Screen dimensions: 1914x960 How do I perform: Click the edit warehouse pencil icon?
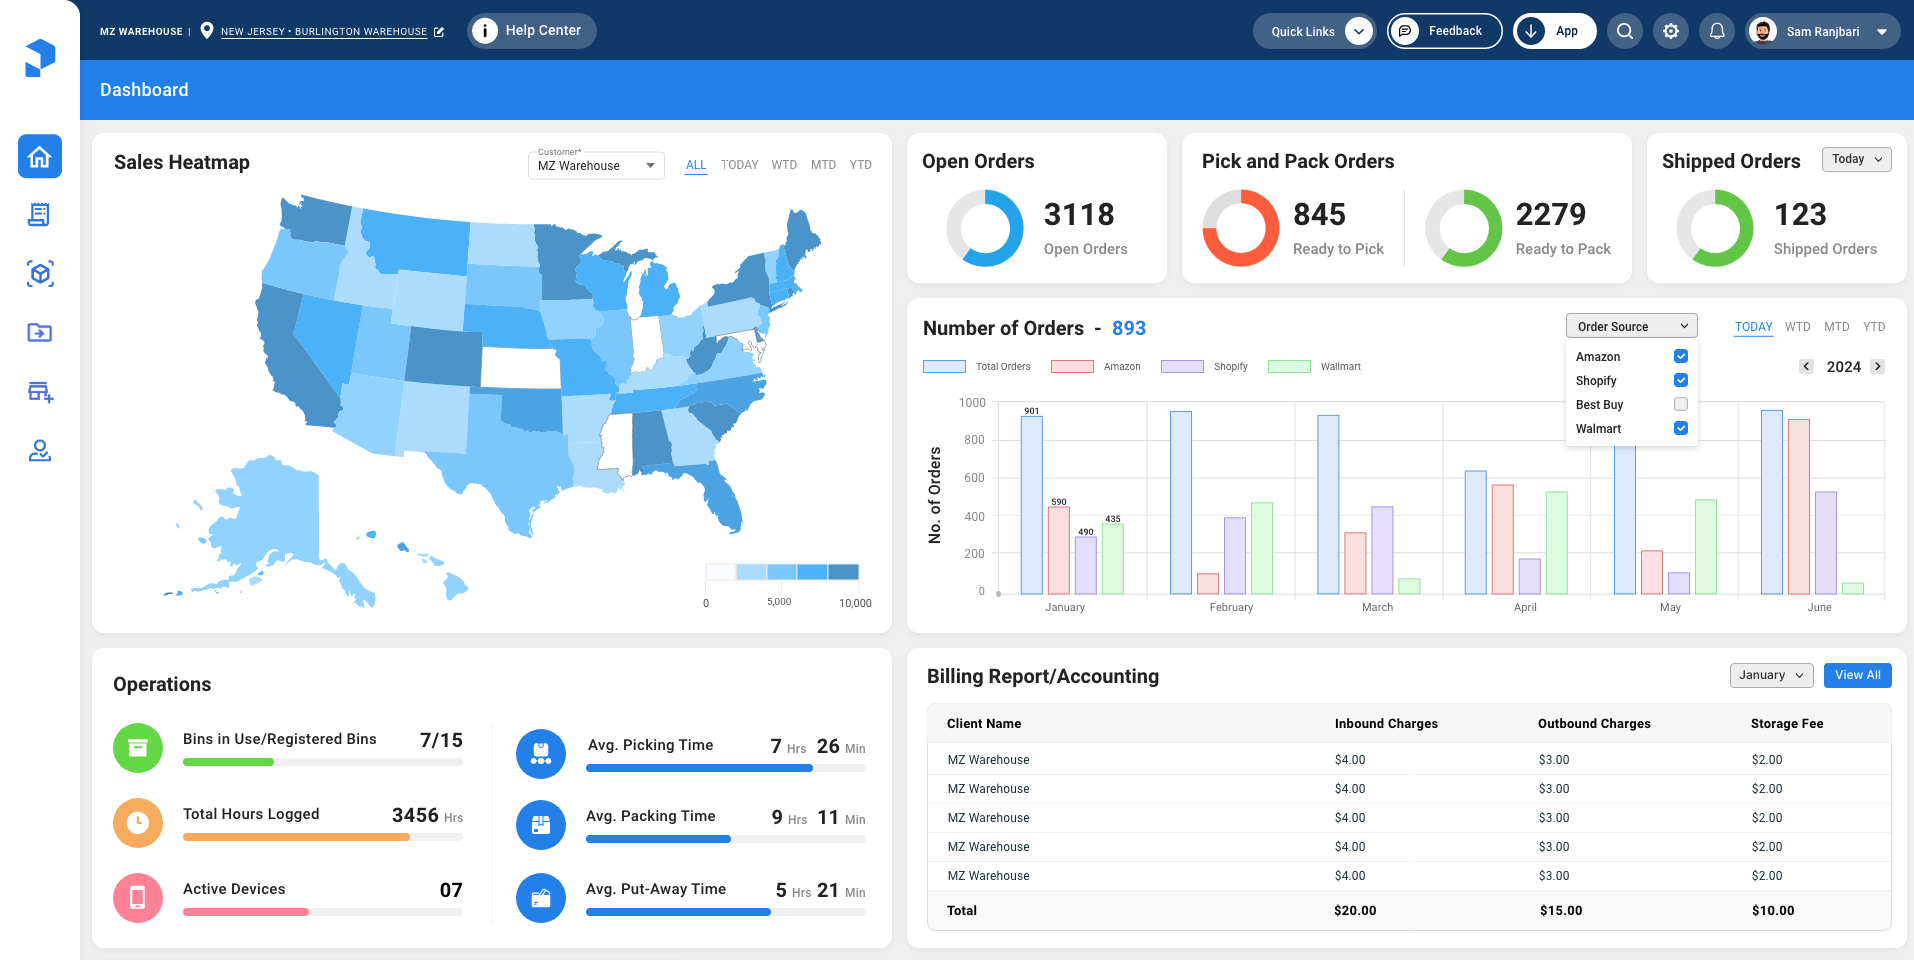[438, 32]
